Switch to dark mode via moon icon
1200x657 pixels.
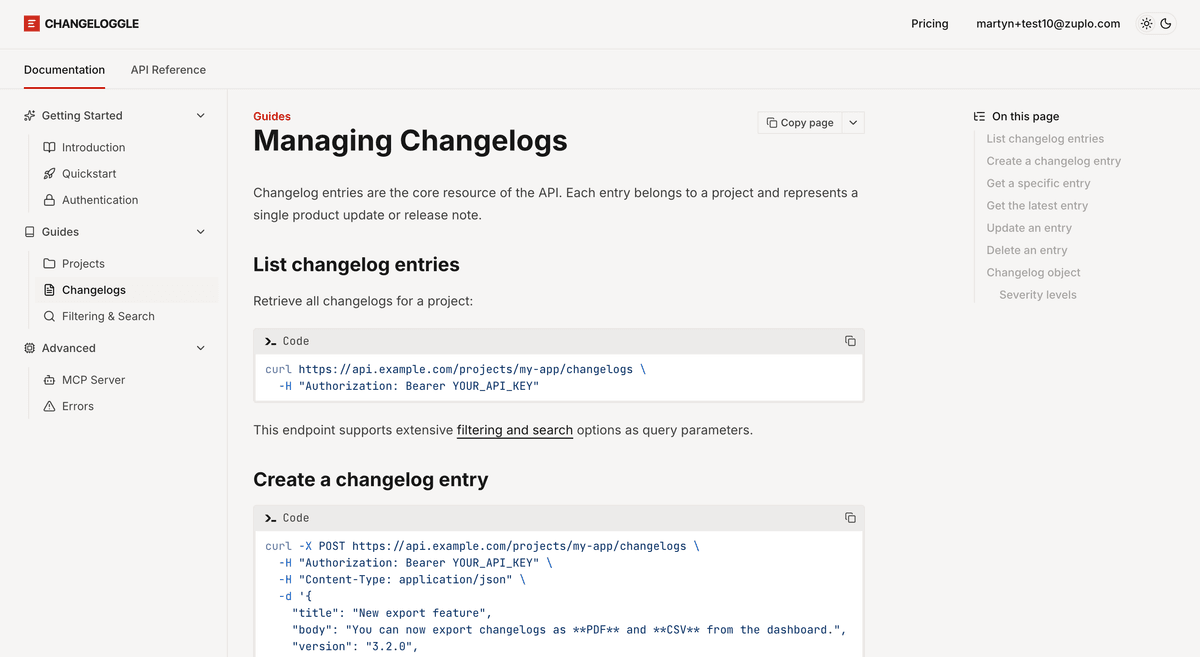(1165, 23)
